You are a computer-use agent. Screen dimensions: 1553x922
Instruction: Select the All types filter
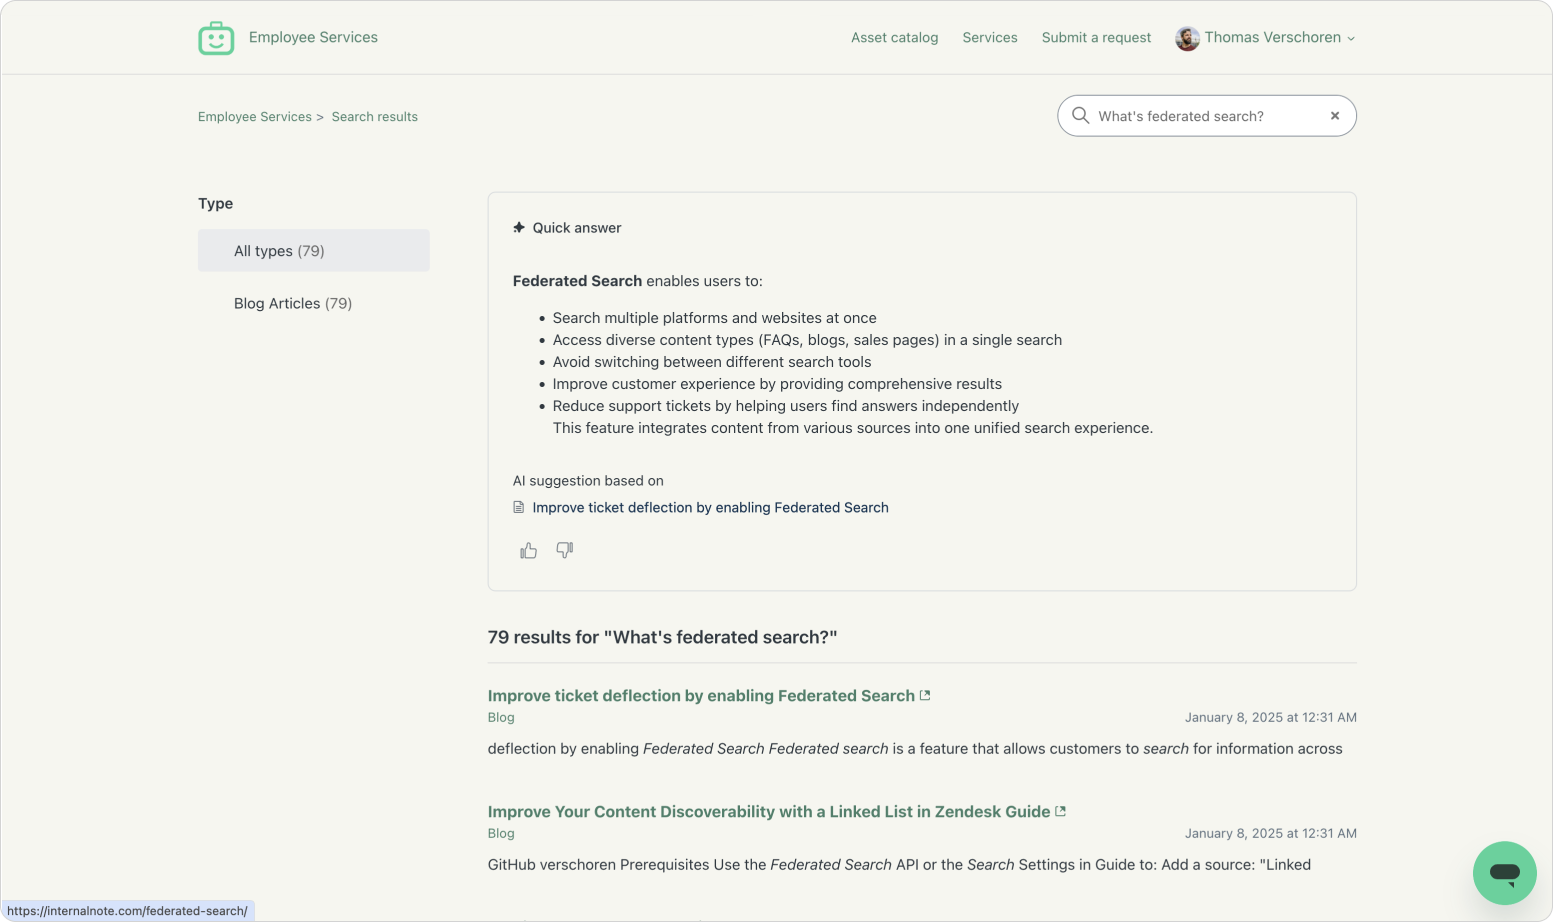pyautogui.click(x=313, y=251)
